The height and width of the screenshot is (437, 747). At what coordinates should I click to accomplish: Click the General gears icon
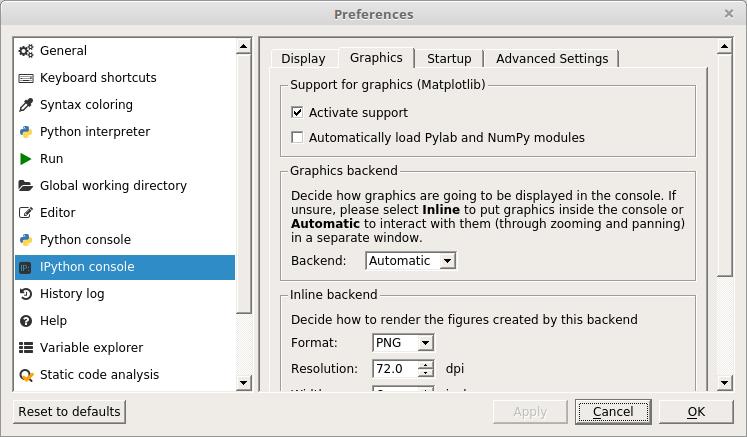26,51
